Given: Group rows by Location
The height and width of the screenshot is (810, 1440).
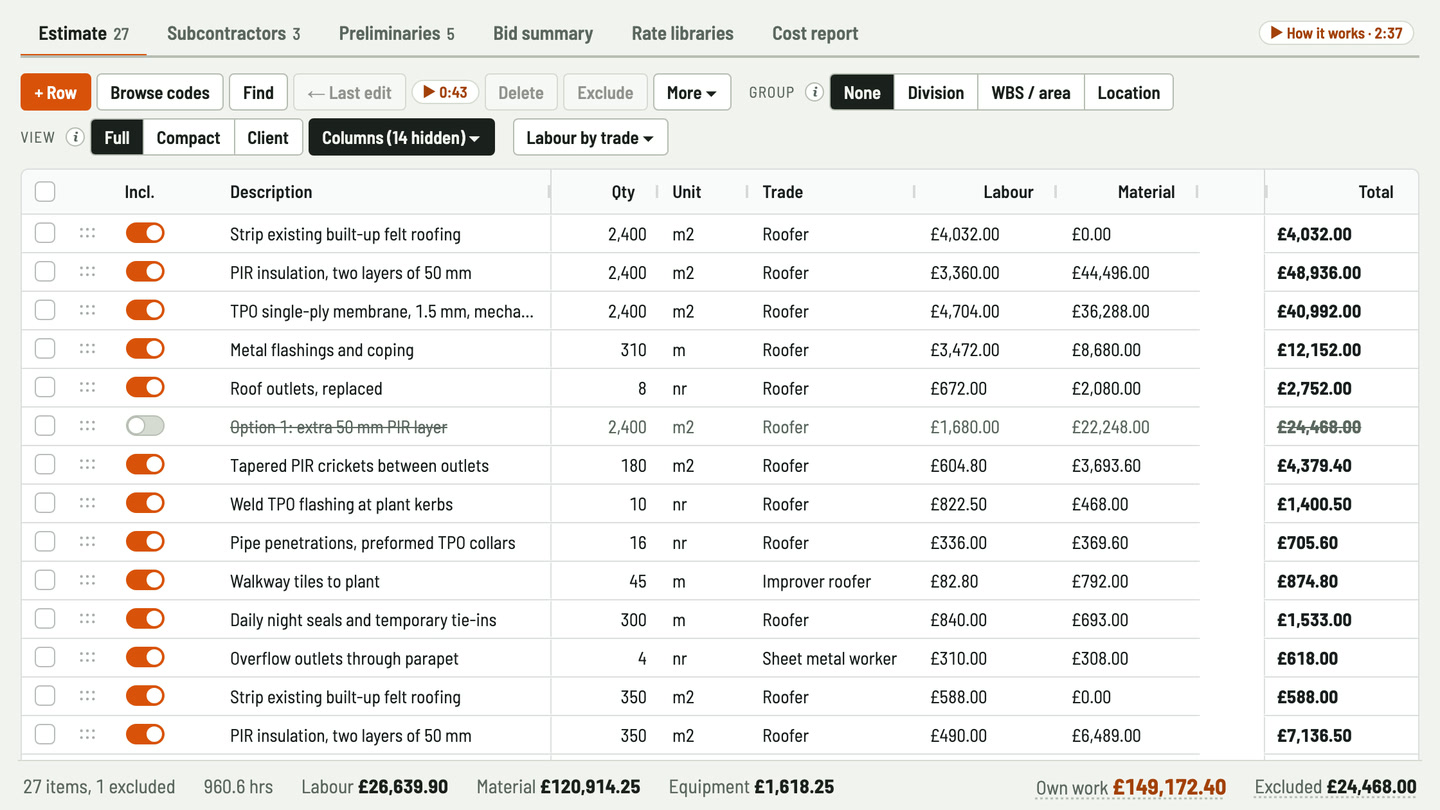Looking at the screenshot, I should tap(1129, 93).
